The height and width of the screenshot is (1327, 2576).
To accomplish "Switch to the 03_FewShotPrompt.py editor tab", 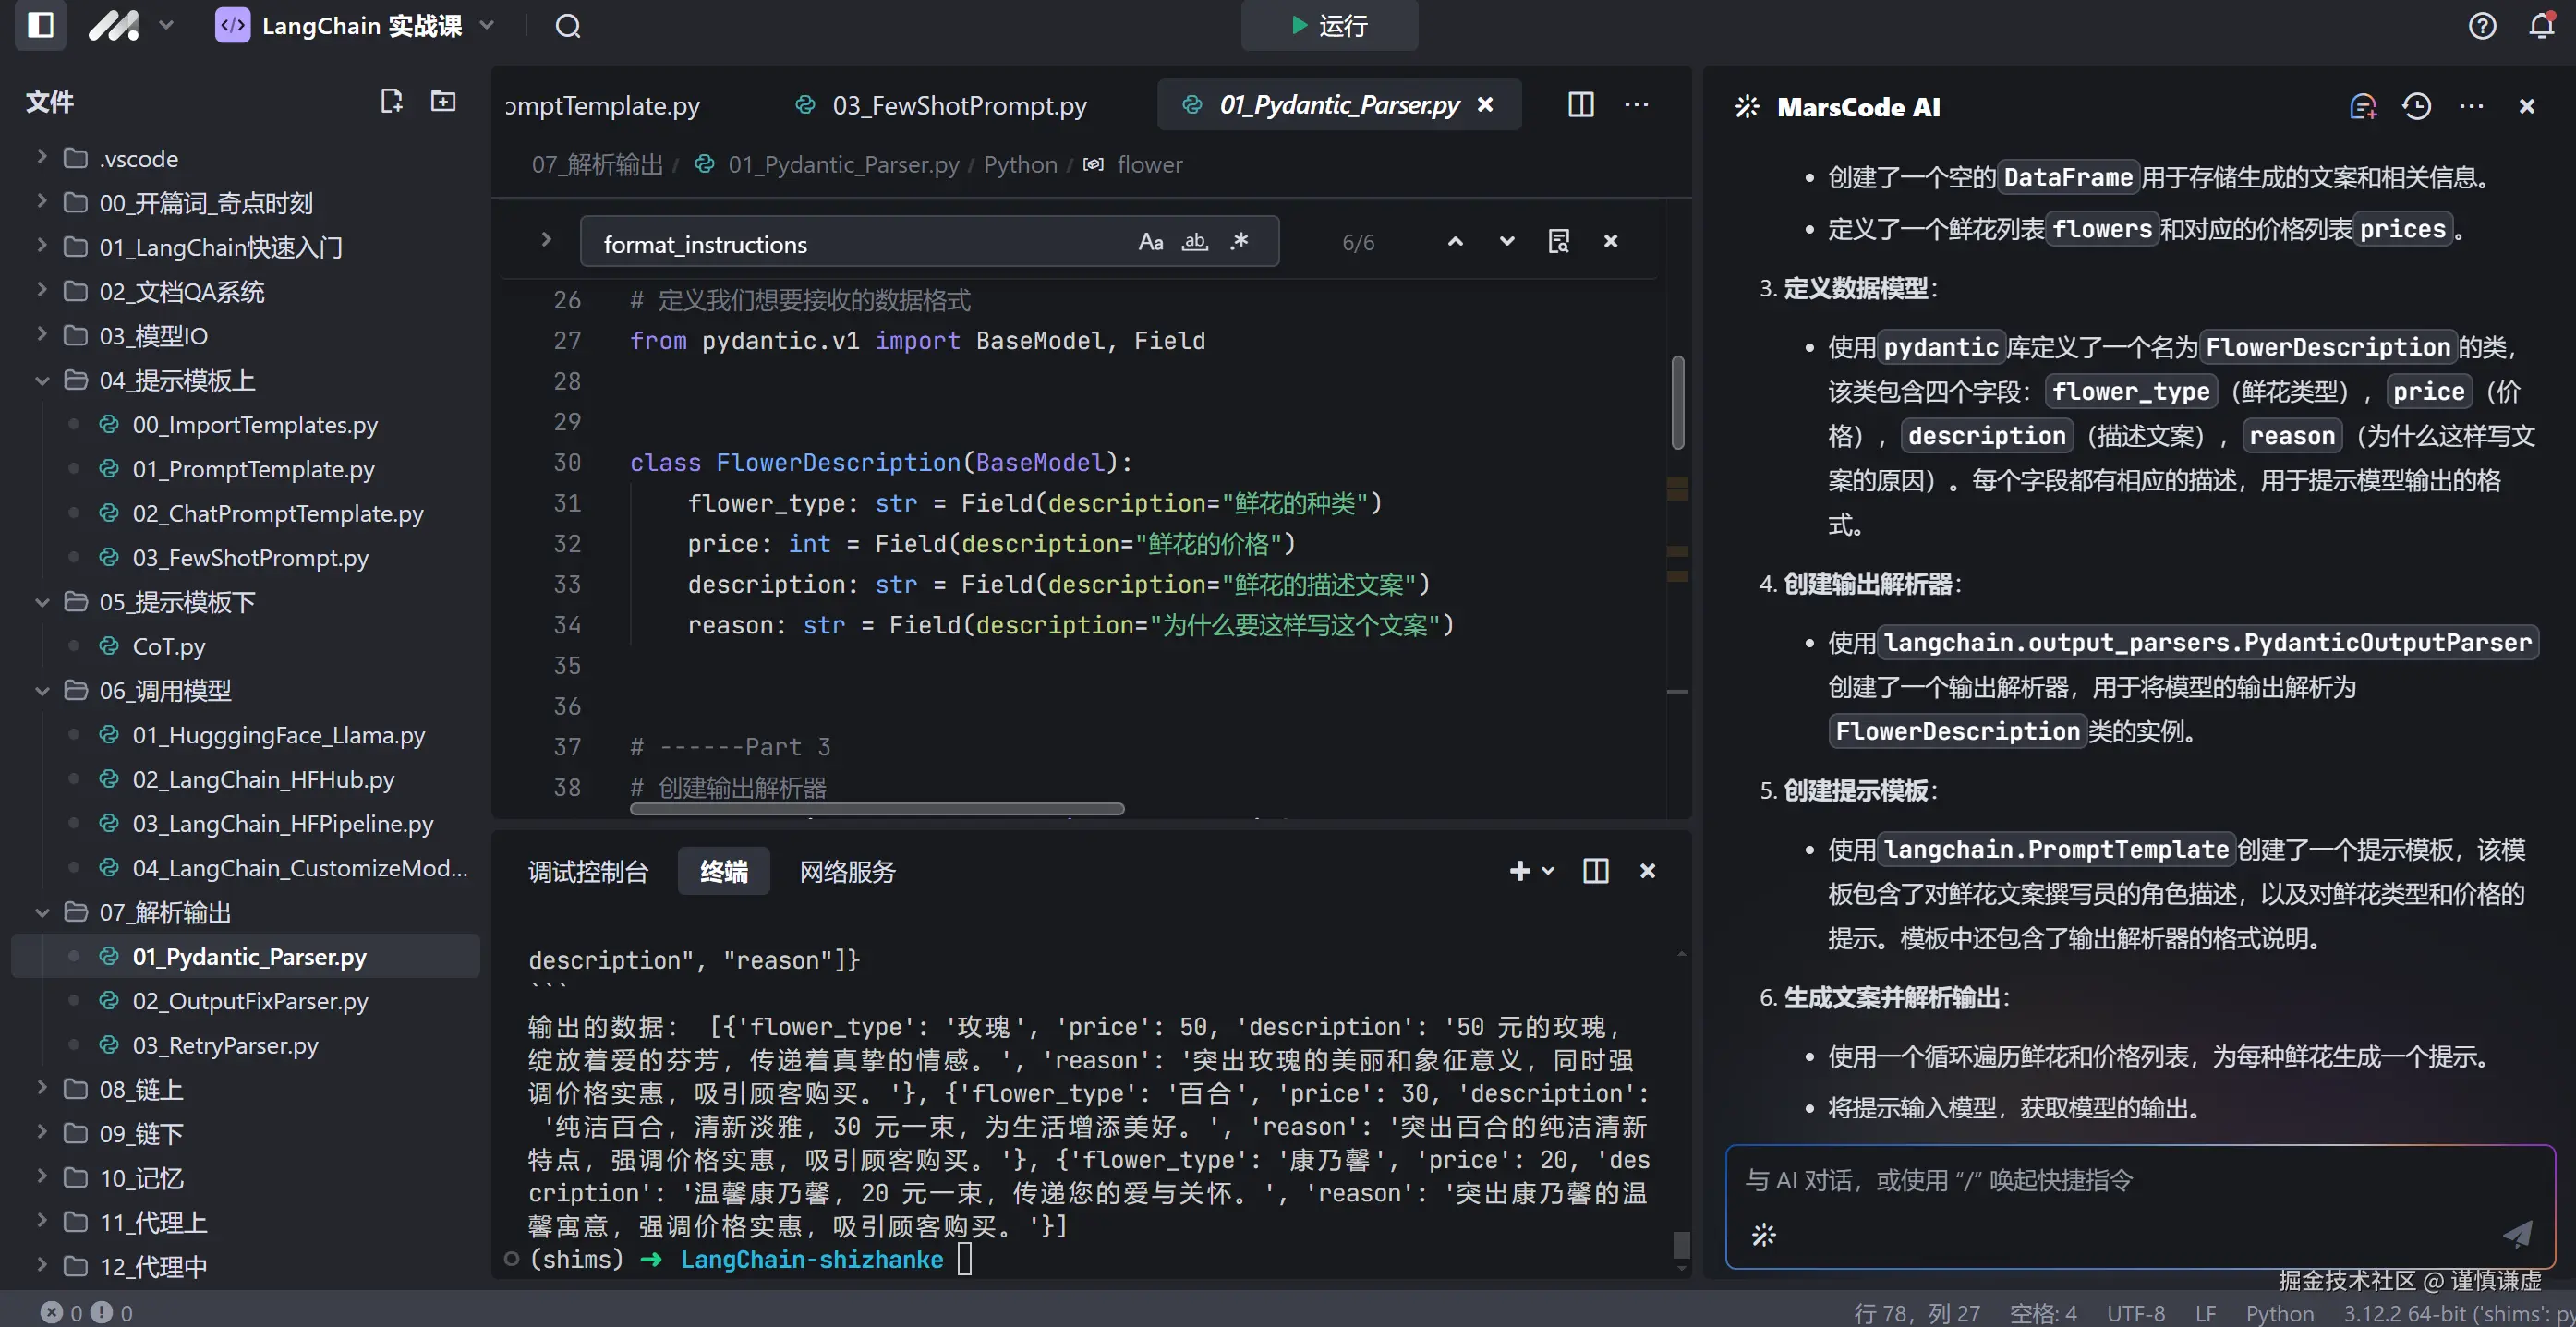I will point(958,105).
